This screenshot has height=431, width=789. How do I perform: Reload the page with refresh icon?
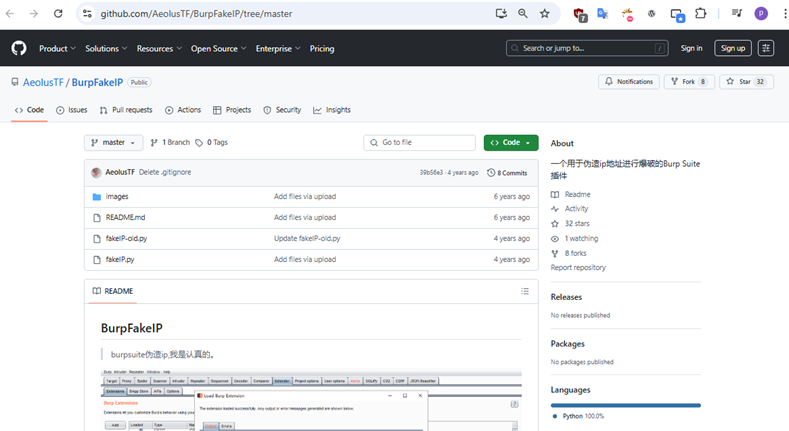point(58,14)
